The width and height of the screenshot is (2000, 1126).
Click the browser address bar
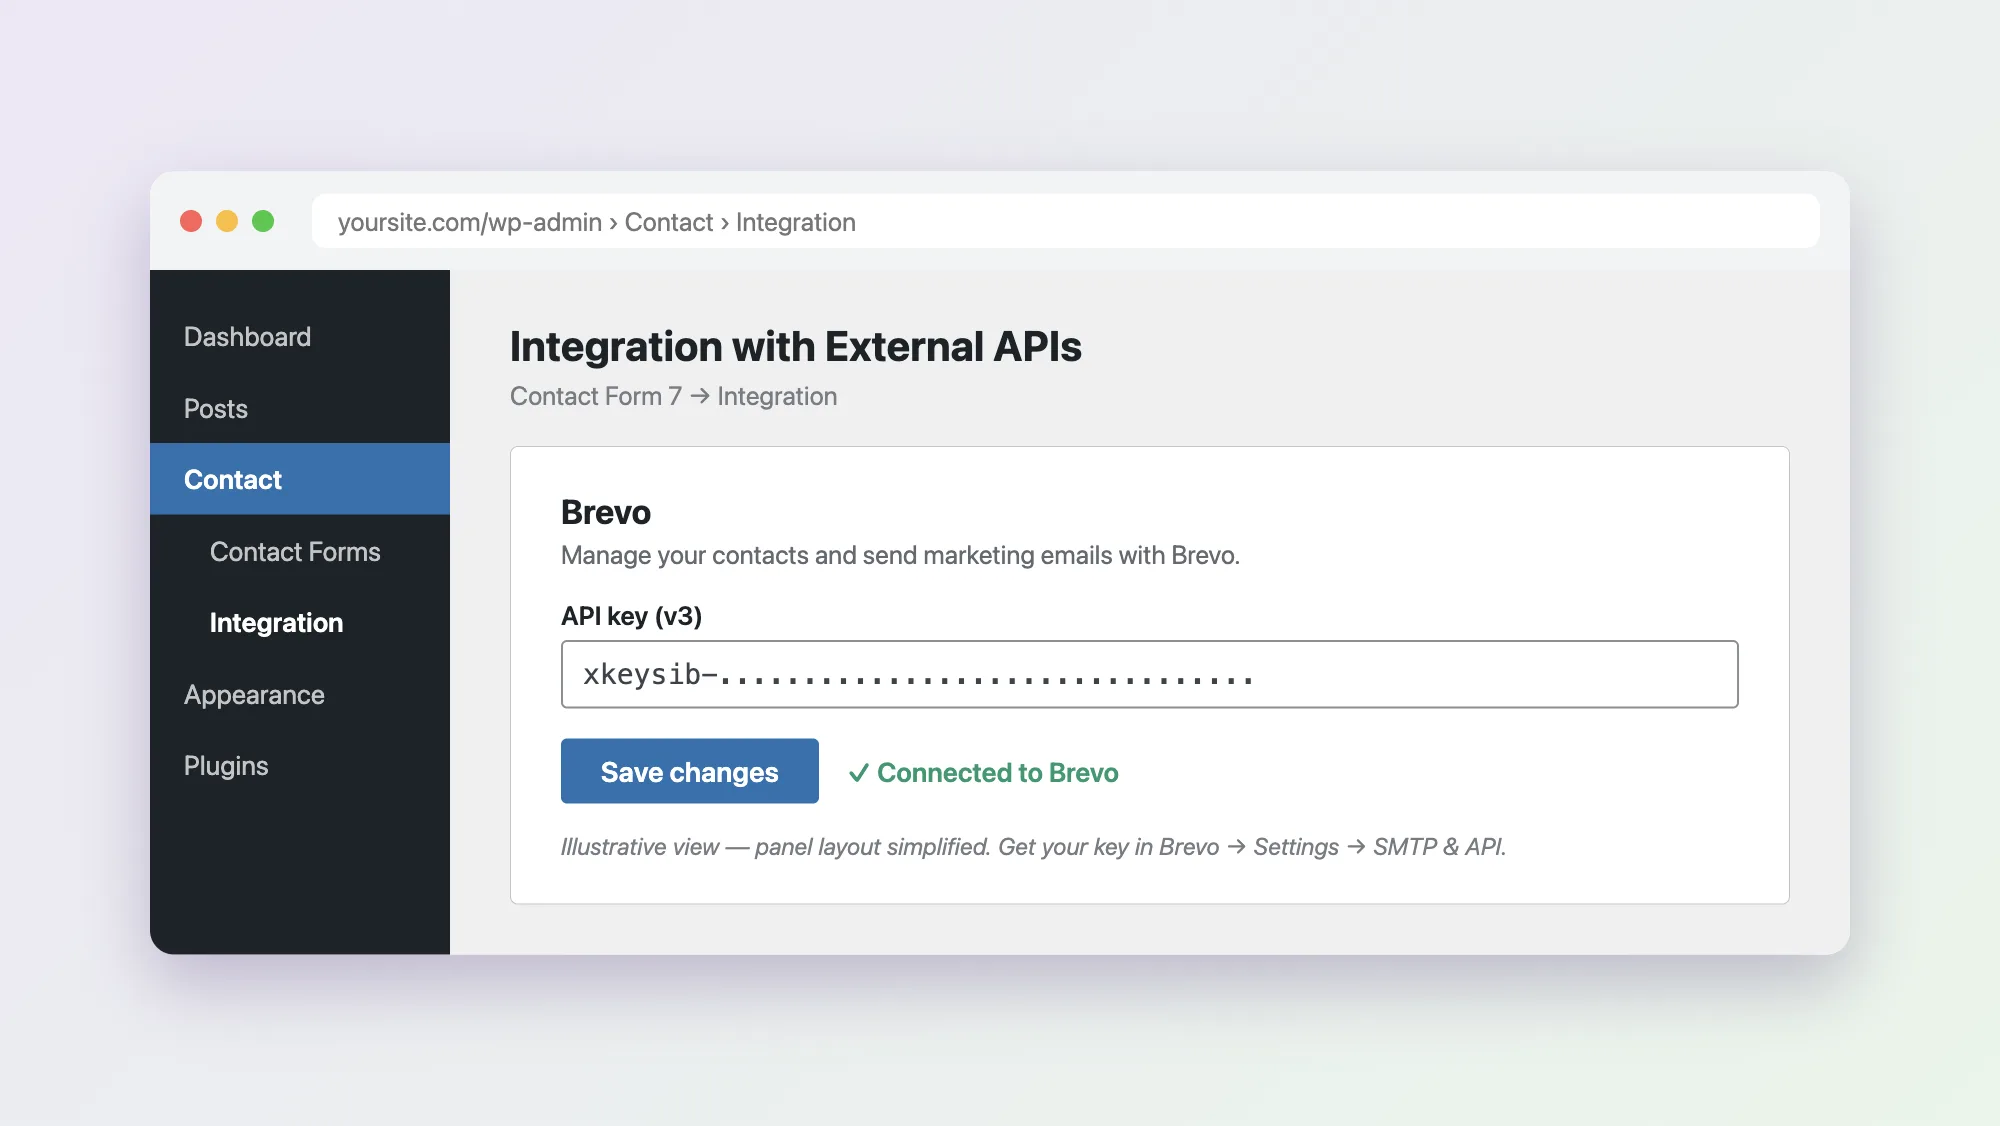pyautogui.click(x=1065, y=221)
